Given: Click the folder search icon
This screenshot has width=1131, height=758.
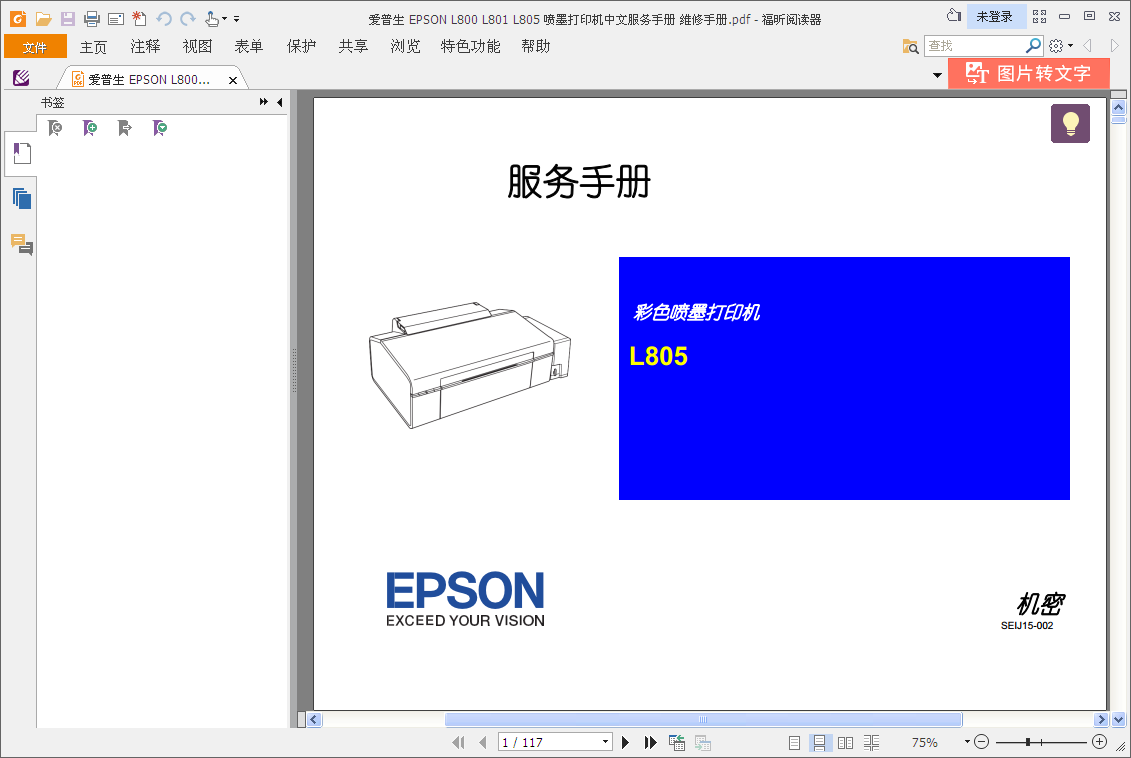Looking at the screenshot, I should 910,46.
